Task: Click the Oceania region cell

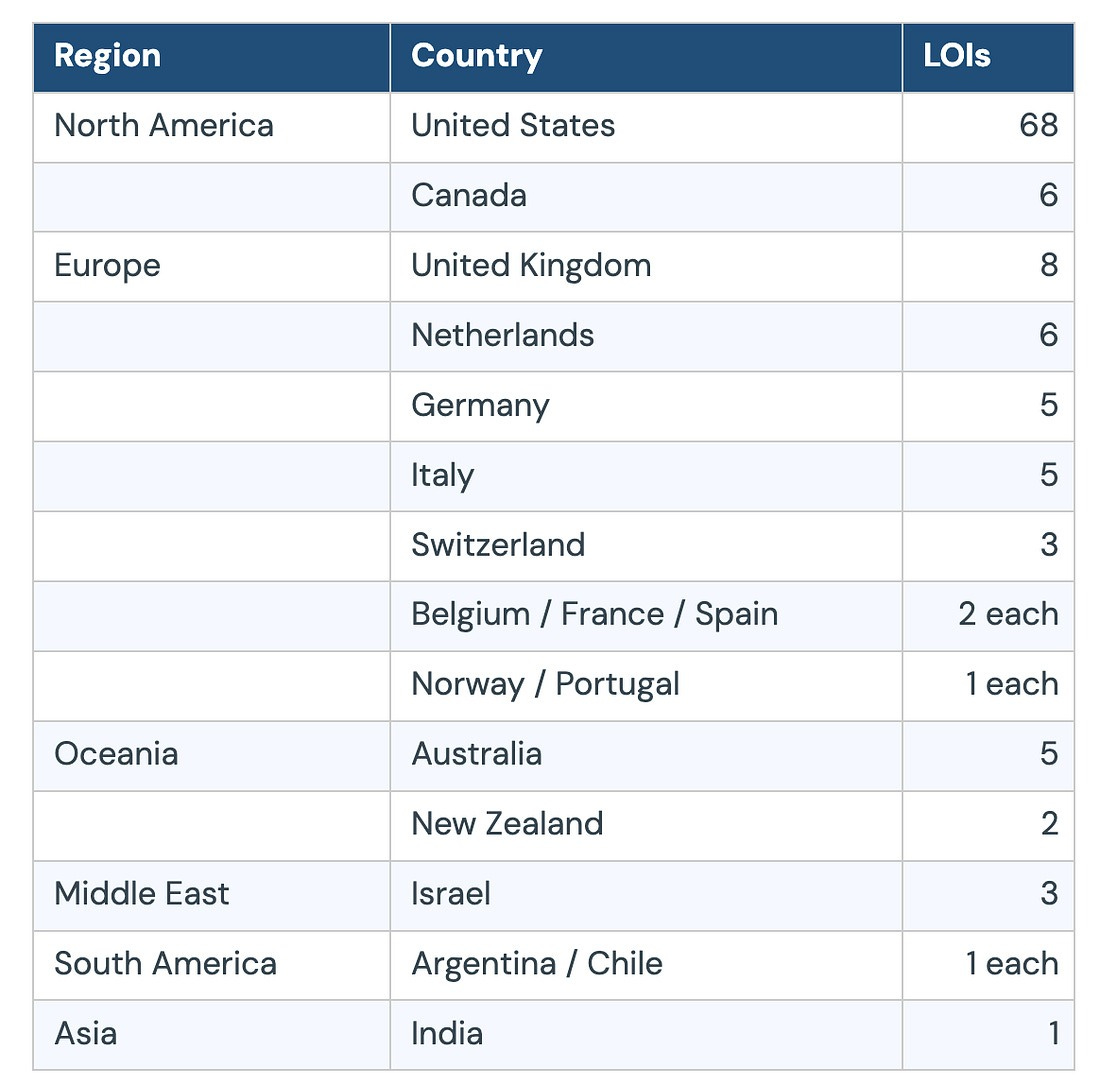Action: coord(211,756)
